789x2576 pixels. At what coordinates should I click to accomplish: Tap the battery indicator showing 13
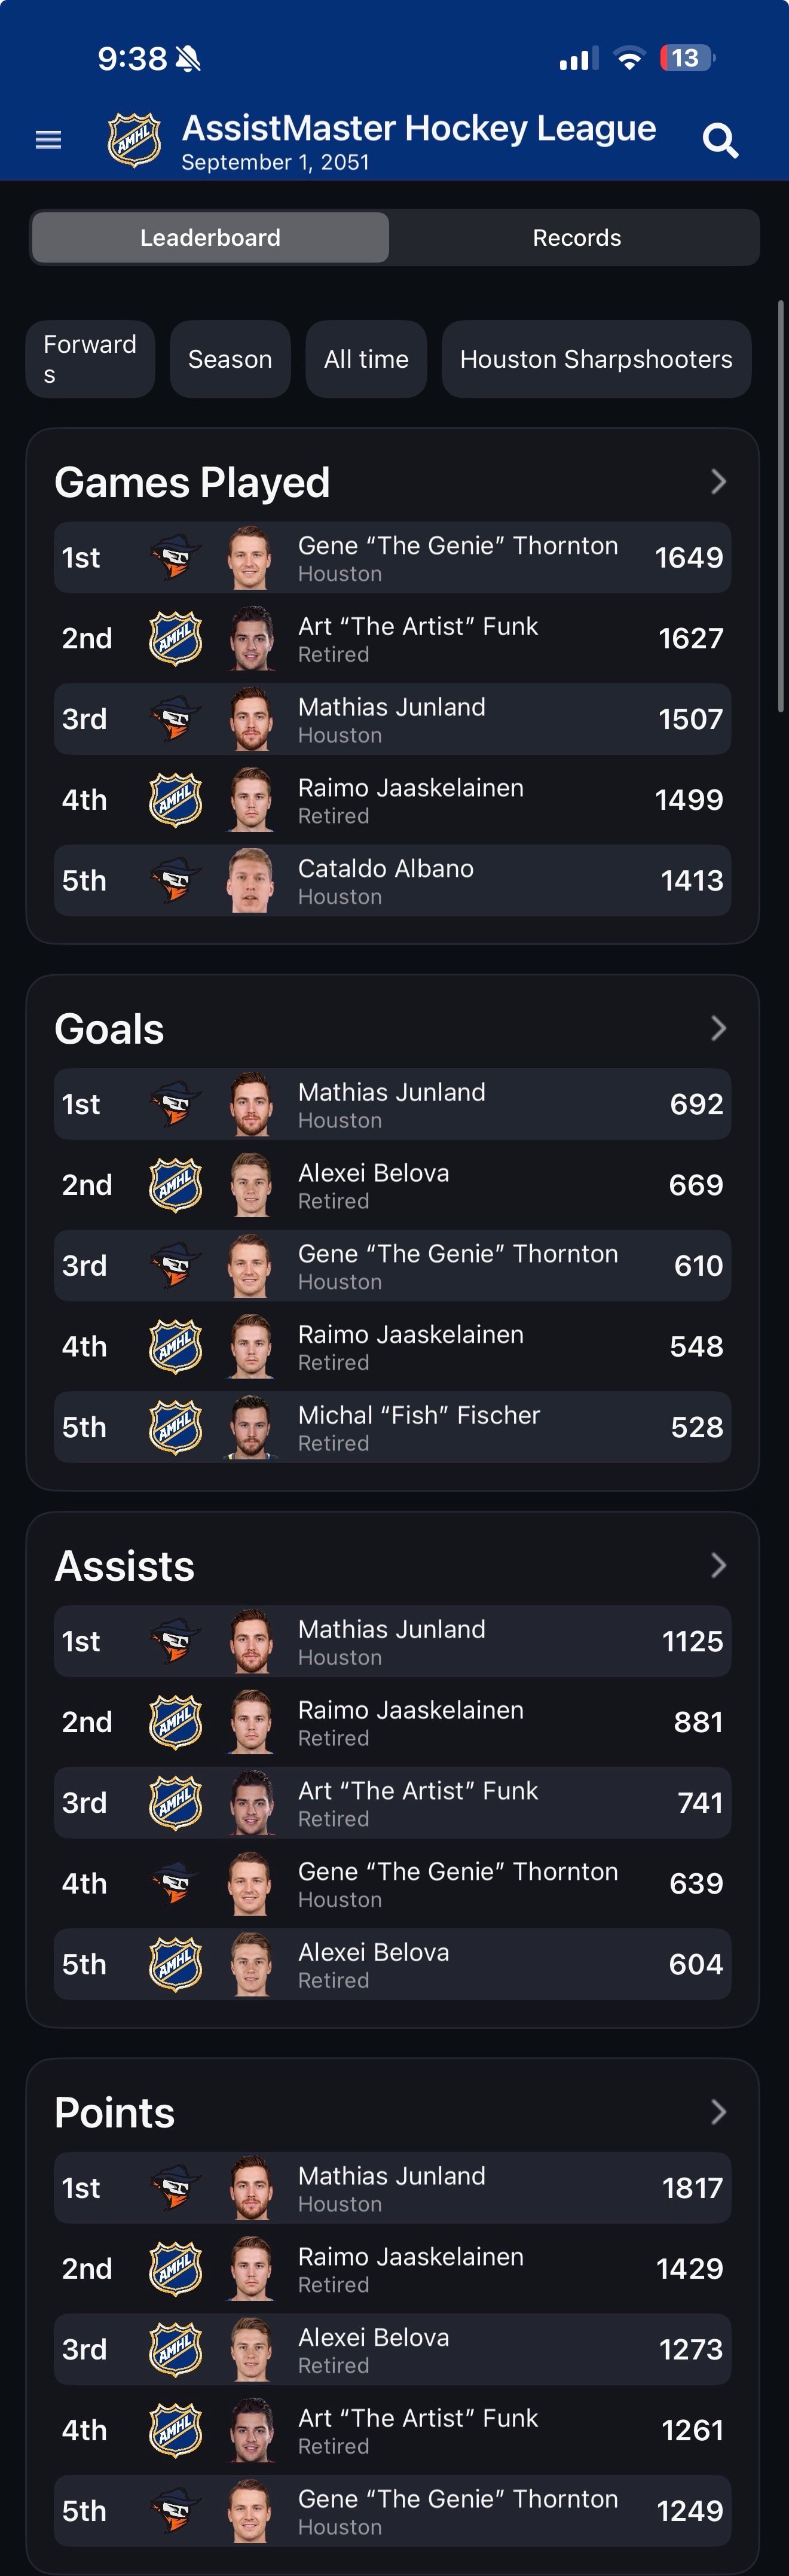(686, 58)
